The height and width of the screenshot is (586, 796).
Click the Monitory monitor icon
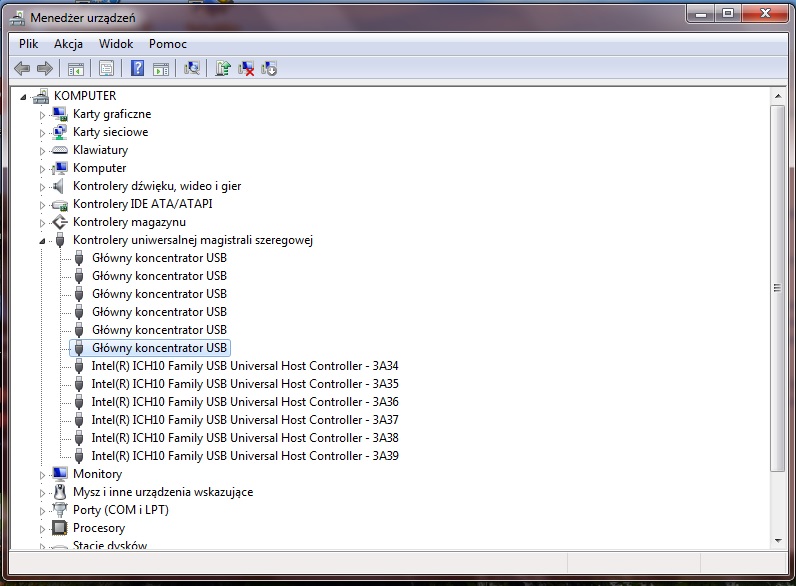tap(60, 474)
